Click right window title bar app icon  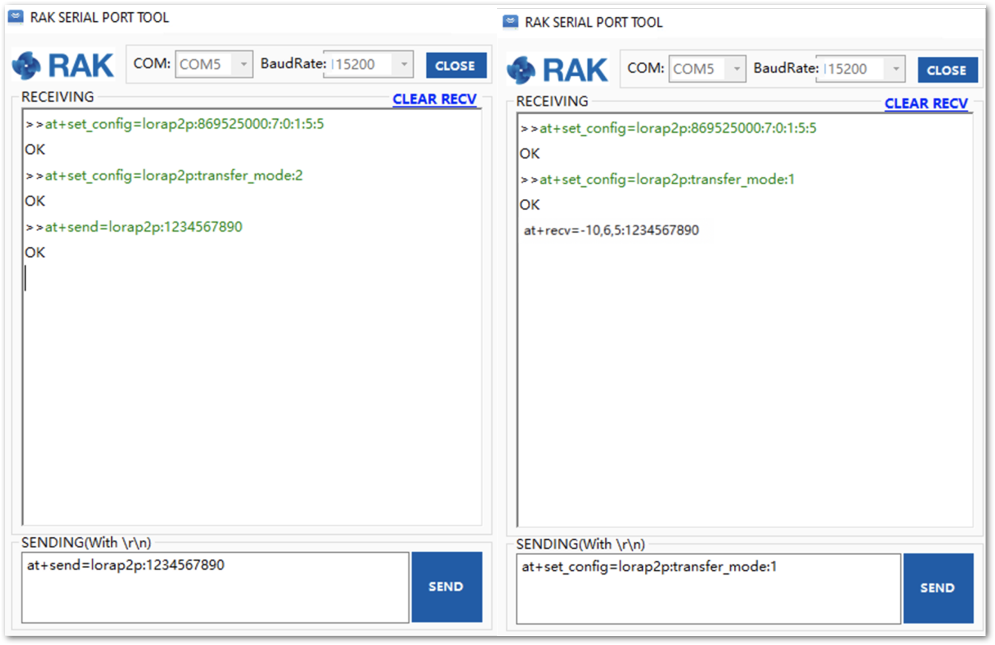tap(510, 22)
